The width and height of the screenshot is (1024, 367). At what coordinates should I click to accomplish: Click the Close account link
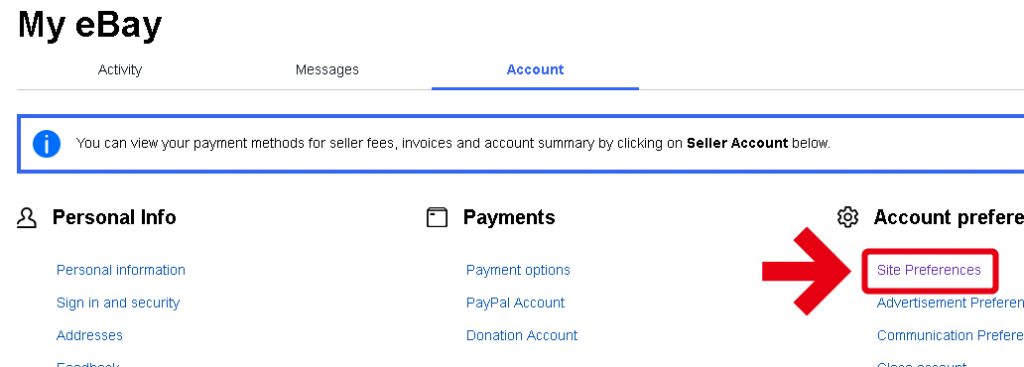click(921, 364)
